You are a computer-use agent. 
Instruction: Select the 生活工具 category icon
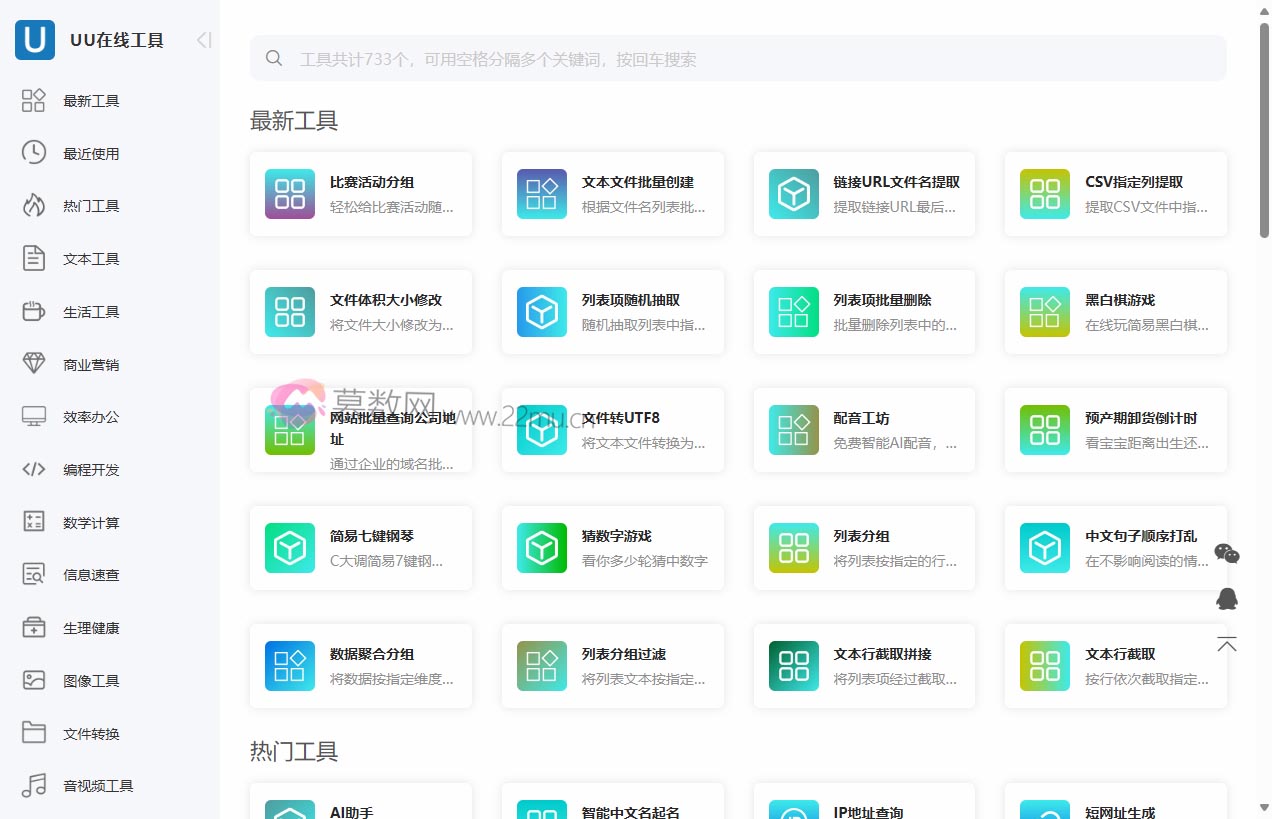tap(33, 311)
